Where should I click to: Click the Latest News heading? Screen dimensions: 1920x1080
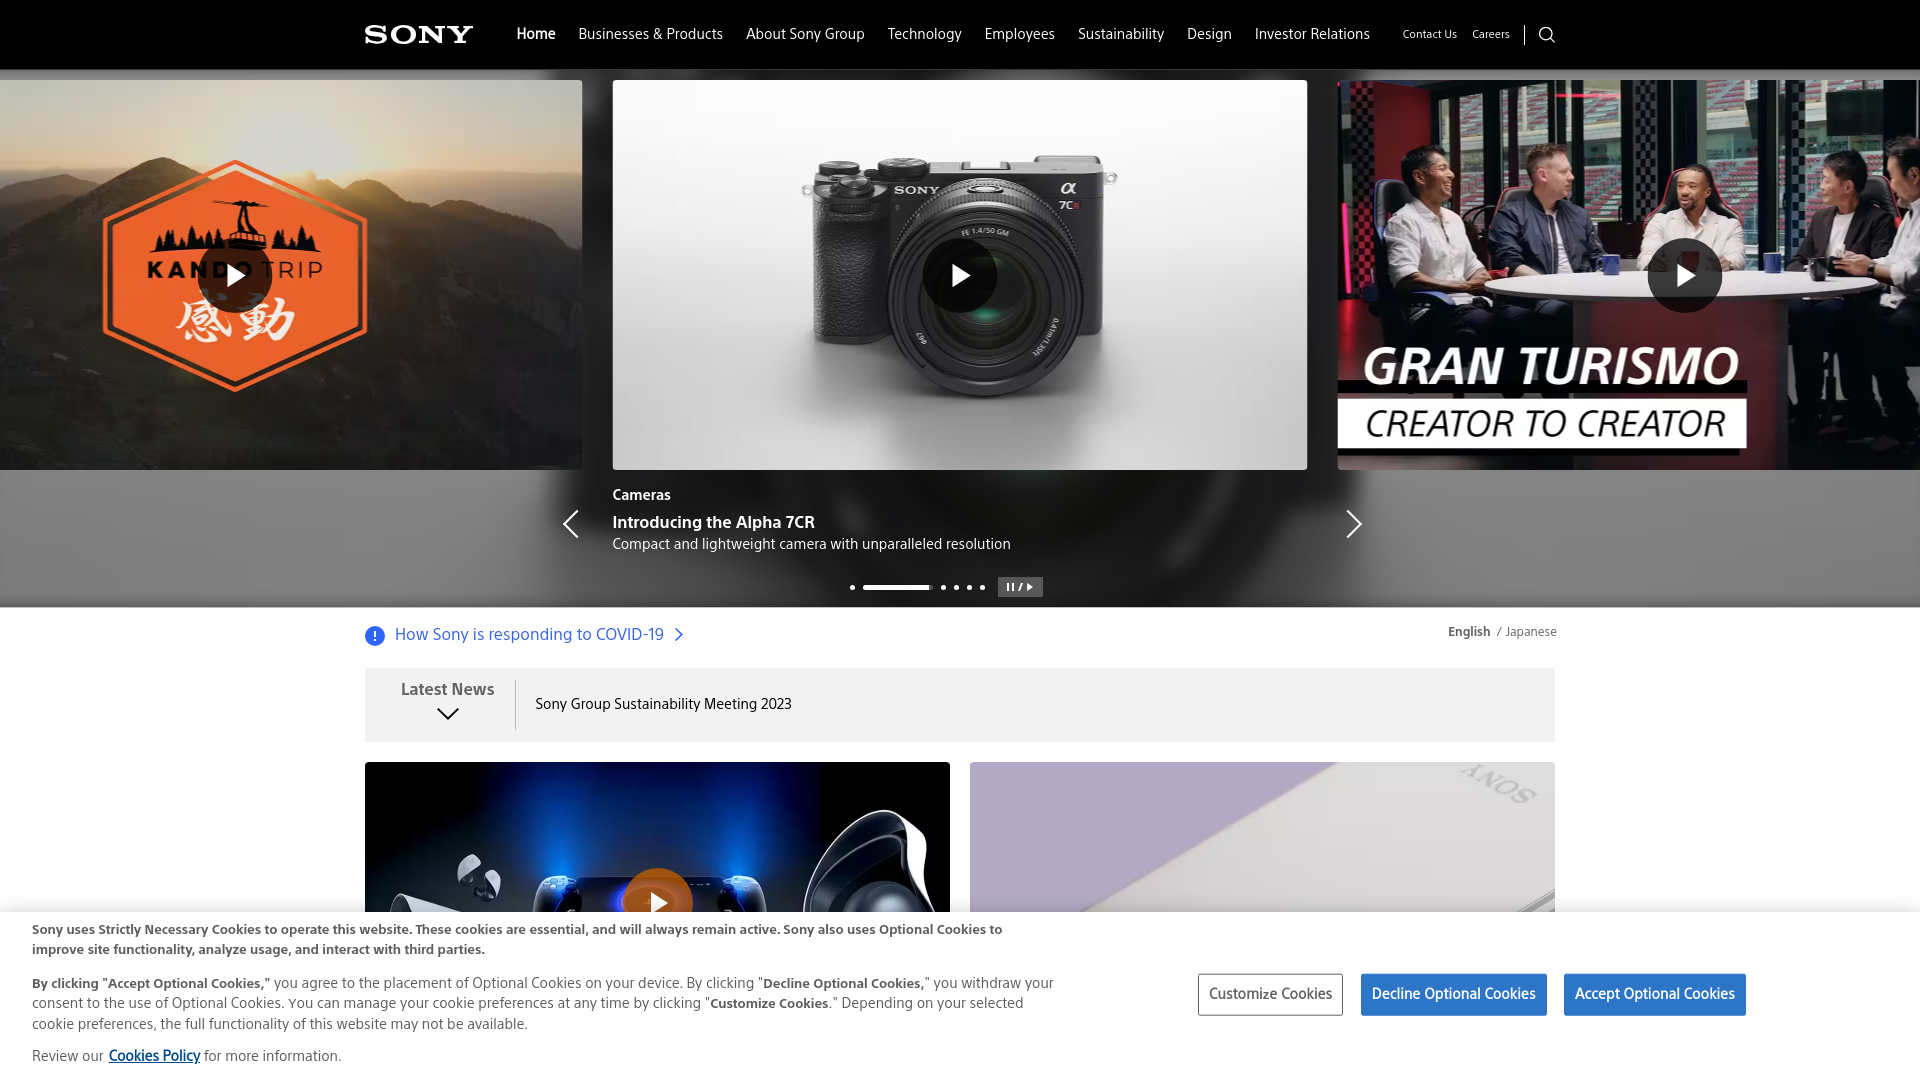tap(447, 689)
